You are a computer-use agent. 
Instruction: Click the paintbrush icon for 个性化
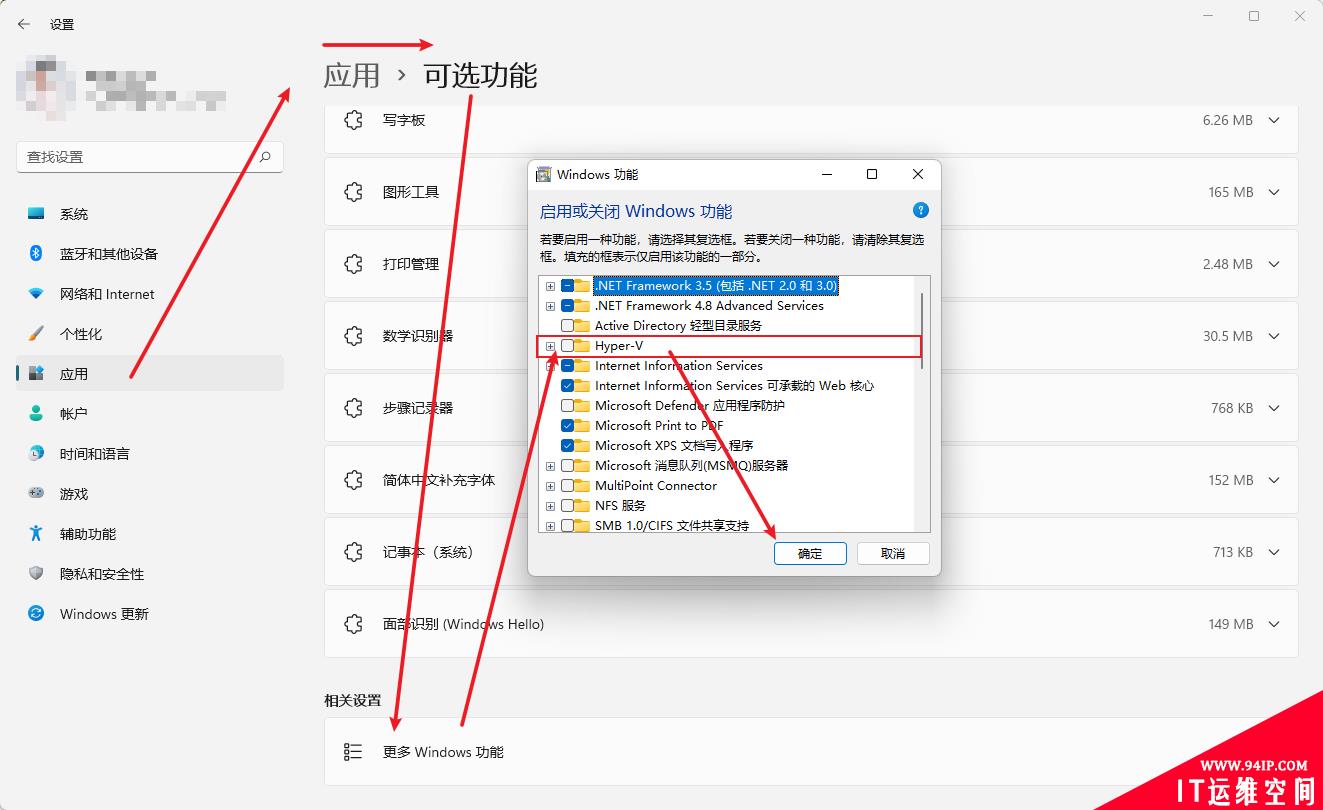click(36, 334)
